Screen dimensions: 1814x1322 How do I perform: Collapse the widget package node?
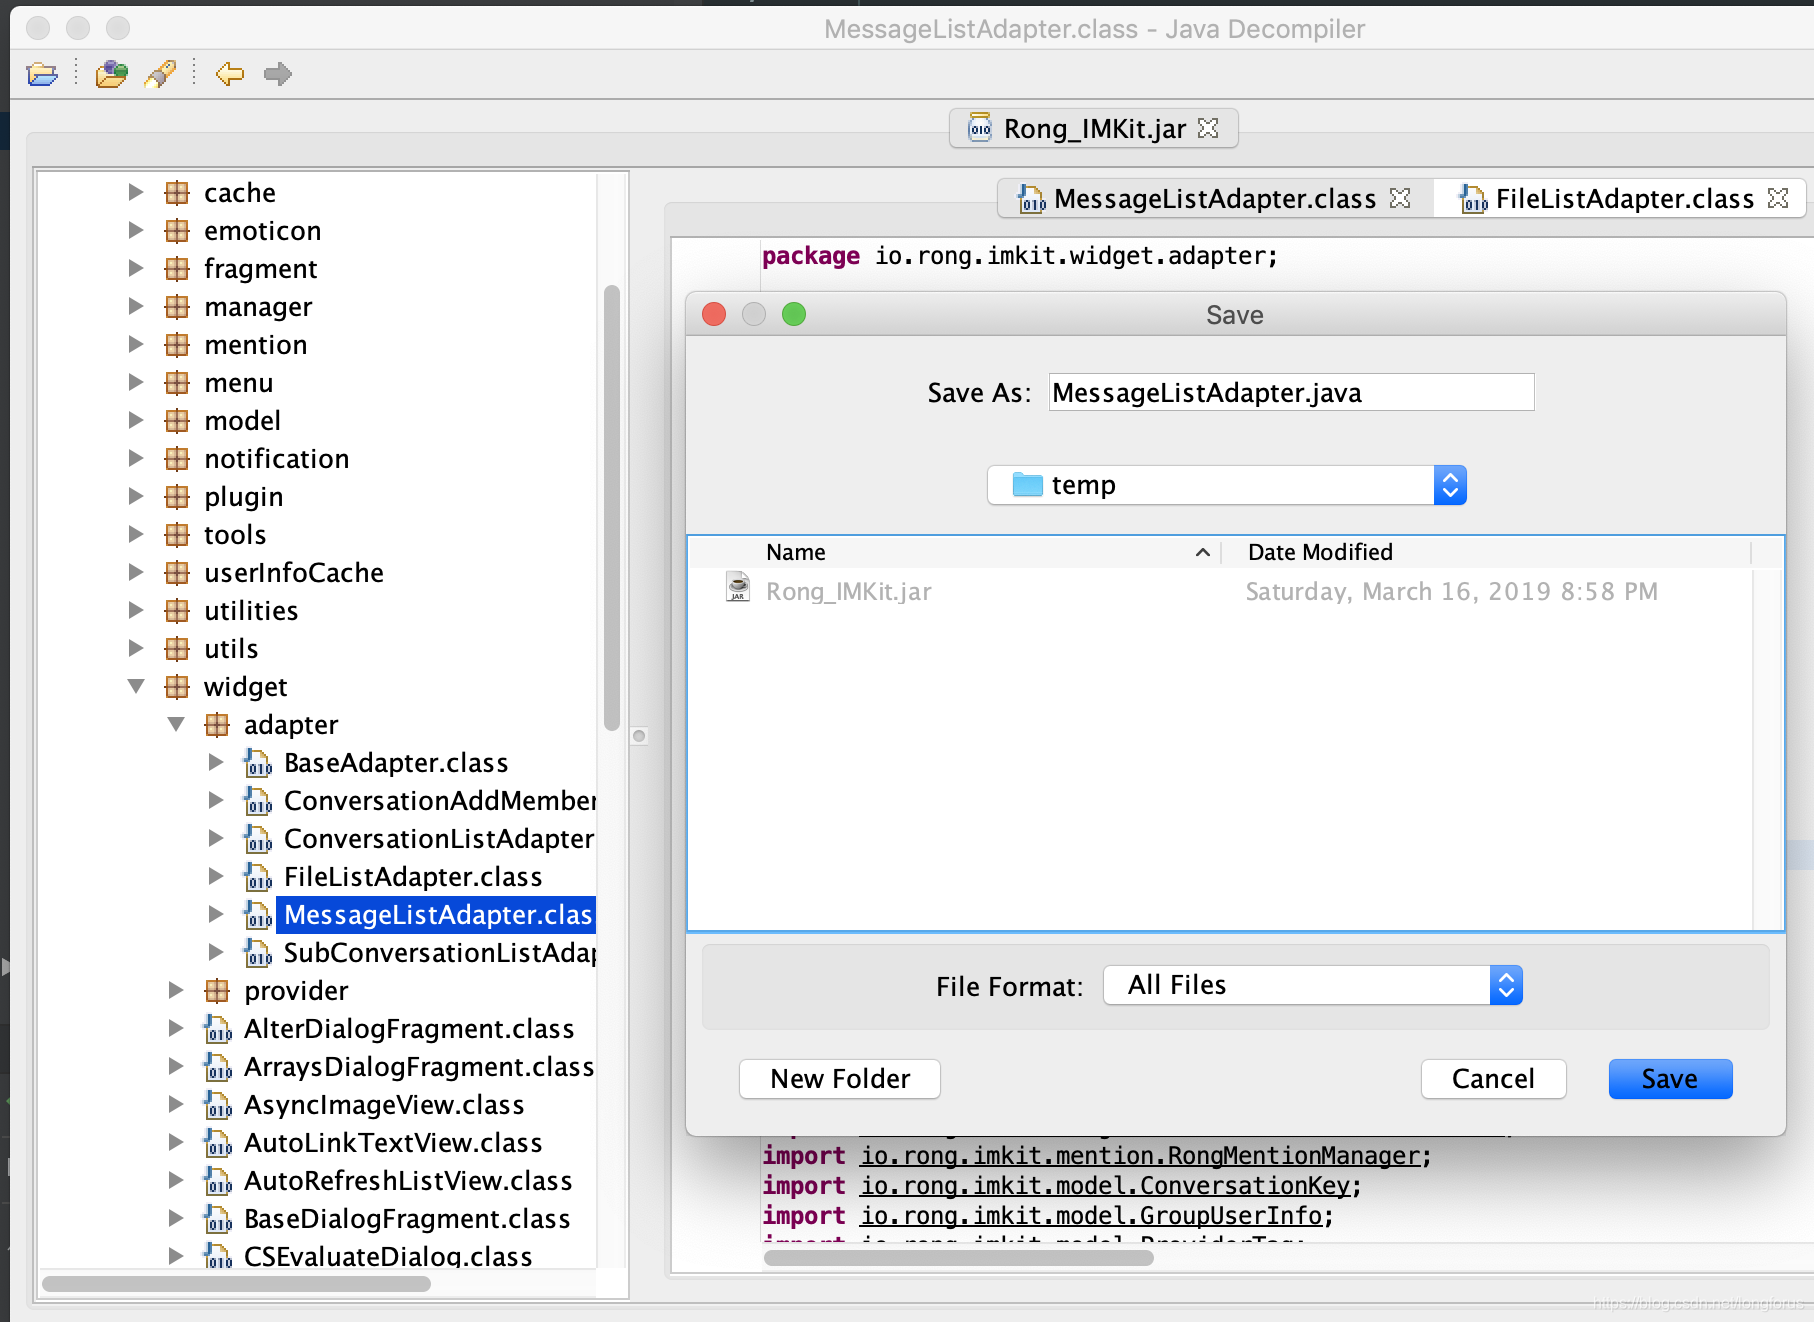pos(136,686)
